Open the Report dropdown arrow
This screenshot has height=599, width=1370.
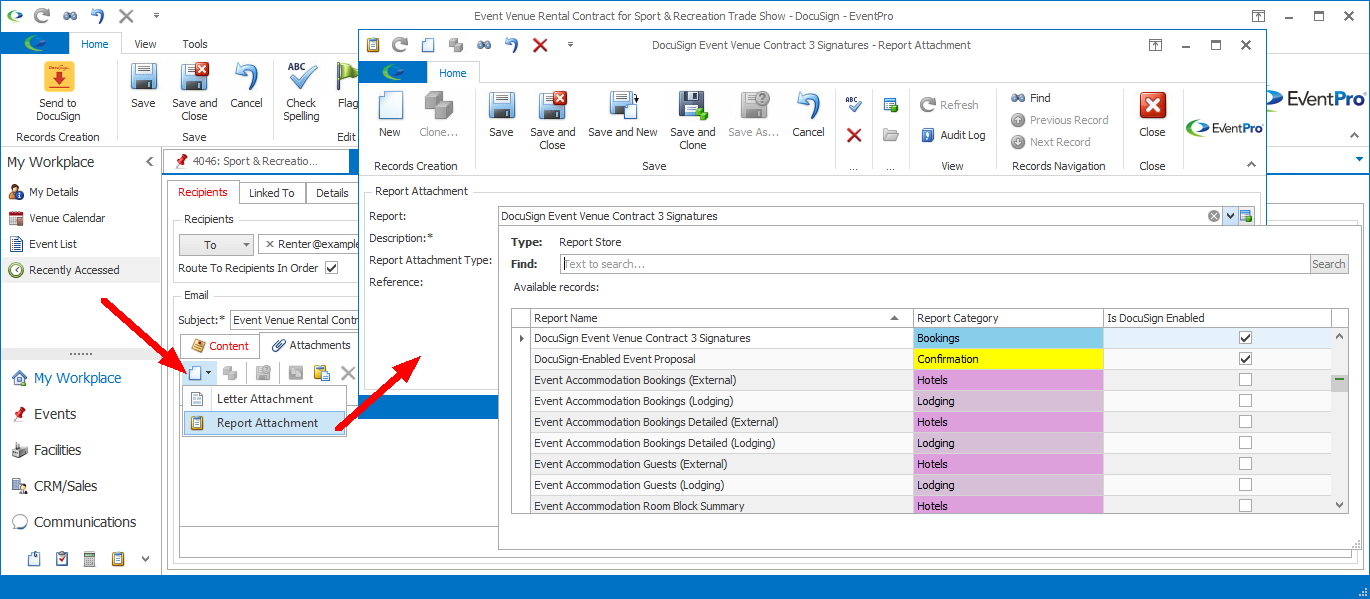pos(1230,216)
